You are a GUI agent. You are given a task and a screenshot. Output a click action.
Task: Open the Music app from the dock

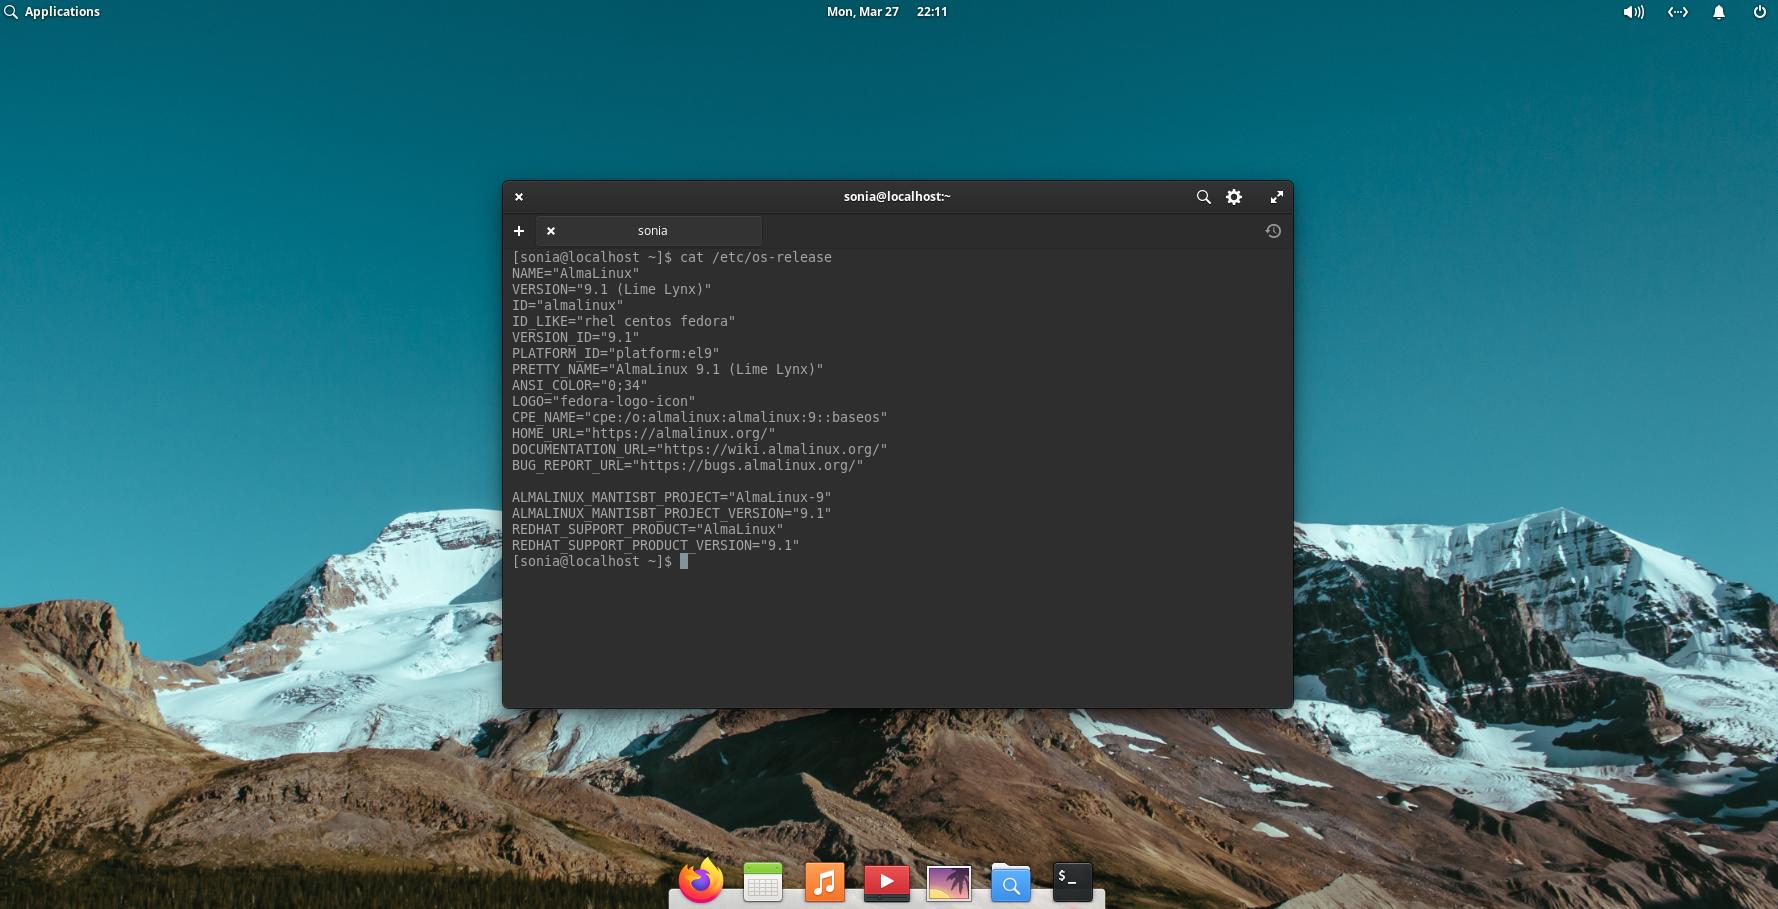point(825,882)
